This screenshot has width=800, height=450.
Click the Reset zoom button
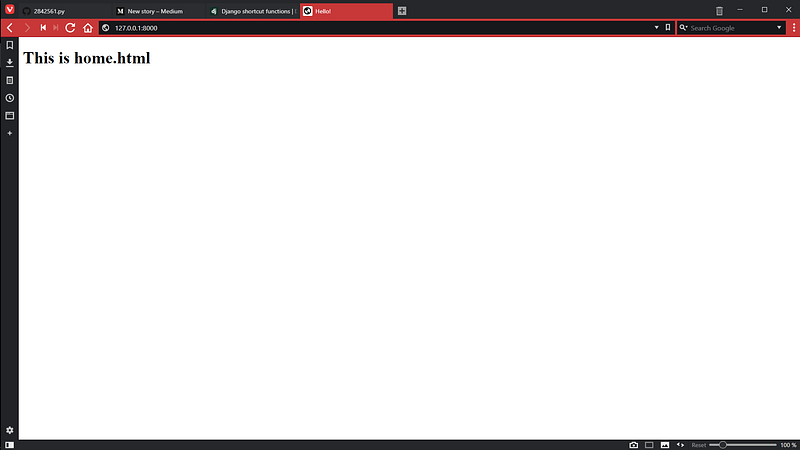699,444
